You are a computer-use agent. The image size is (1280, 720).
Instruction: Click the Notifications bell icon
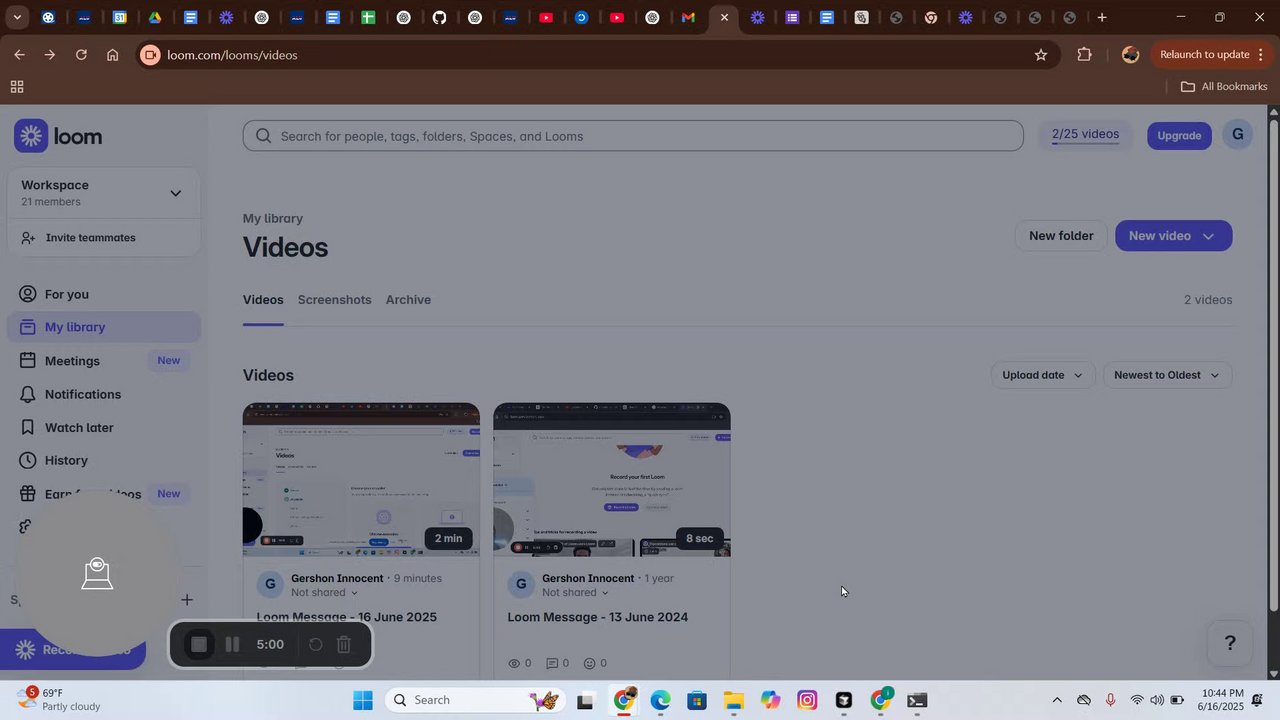28,394
